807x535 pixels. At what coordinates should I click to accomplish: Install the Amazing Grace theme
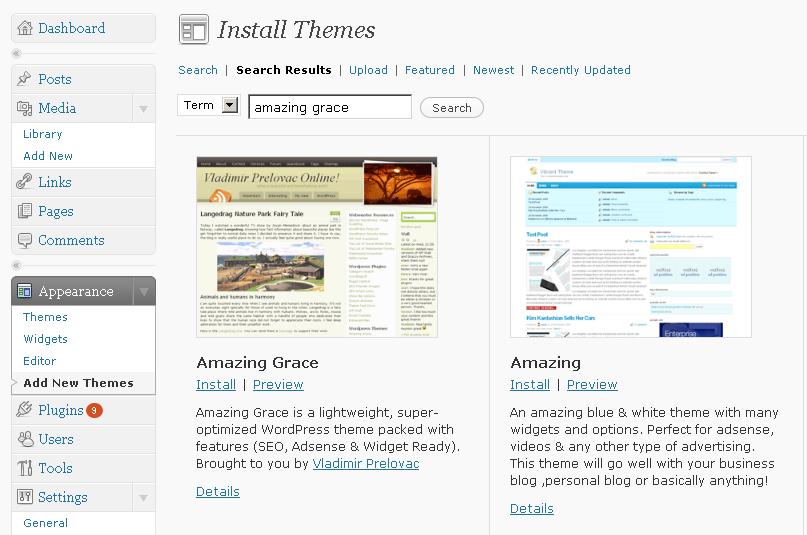(216, 384)
